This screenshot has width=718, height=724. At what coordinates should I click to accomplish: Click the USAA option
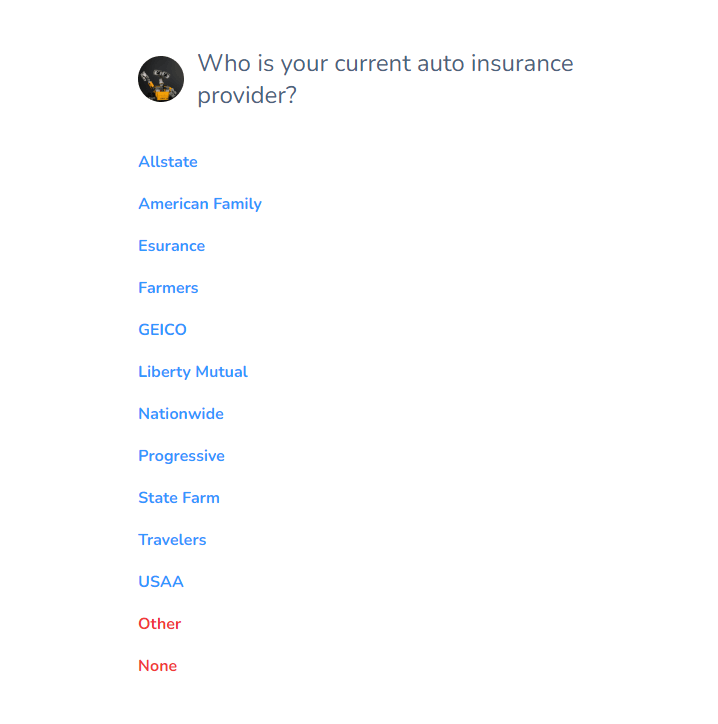pos(161,582)
